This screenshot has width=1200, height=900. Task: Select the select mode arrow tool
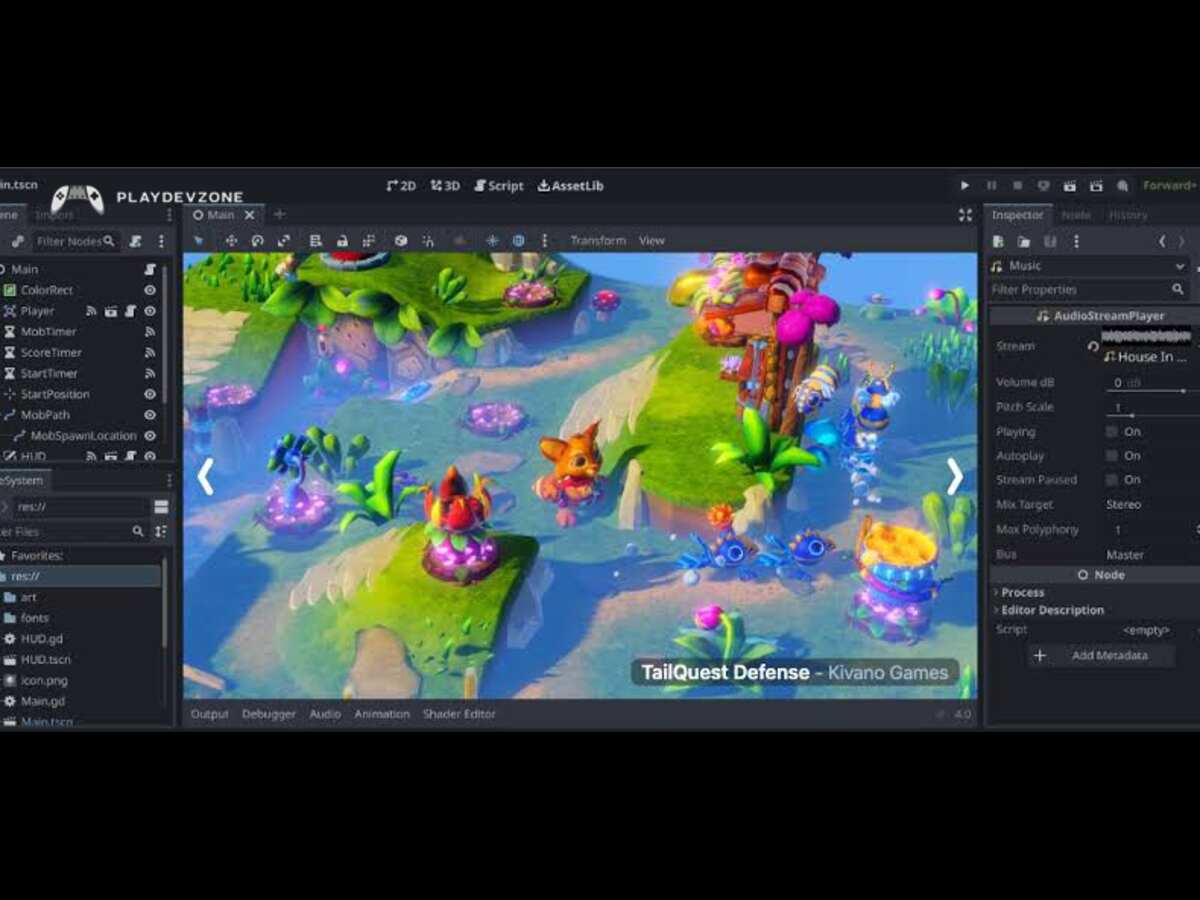198,241
